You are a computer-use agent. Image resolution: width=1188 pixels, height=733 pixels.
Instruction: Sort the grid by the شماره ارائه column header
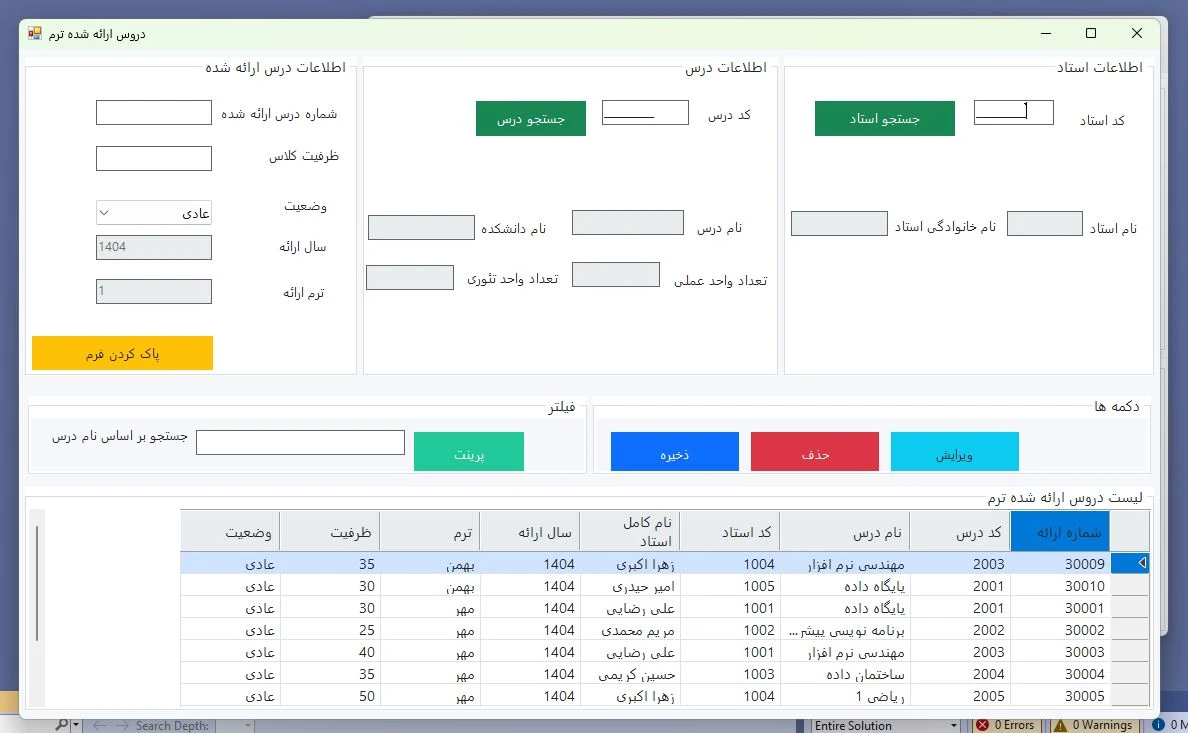1060,531
